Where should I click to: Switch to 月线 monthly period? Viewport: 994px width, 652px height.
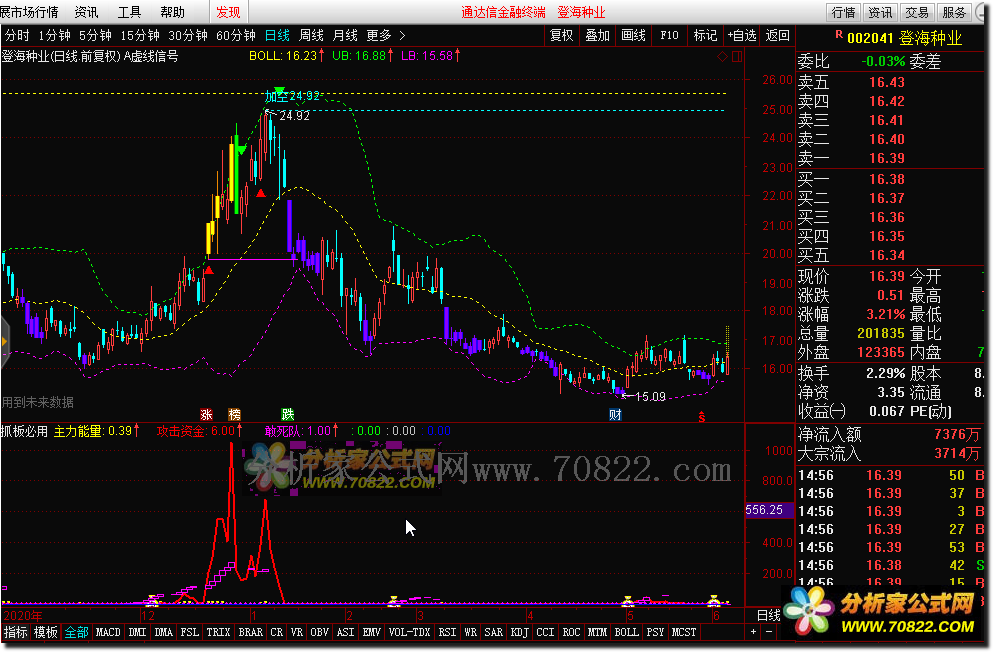[x=345, y=35]
